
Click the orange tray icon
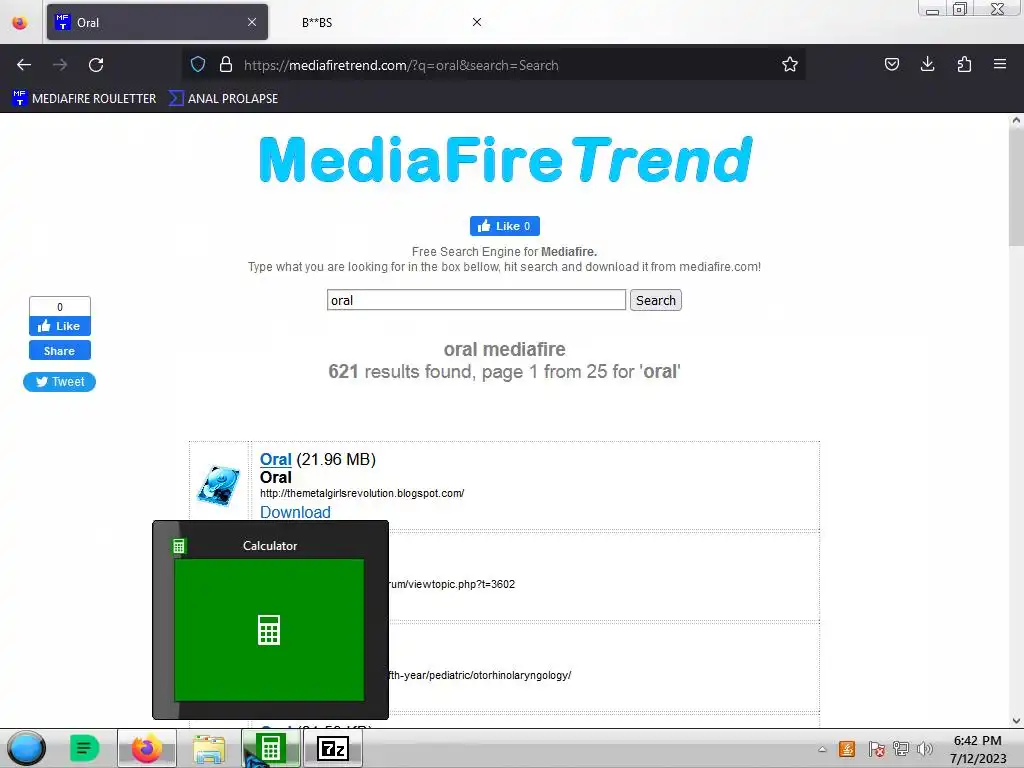point(847,749)
